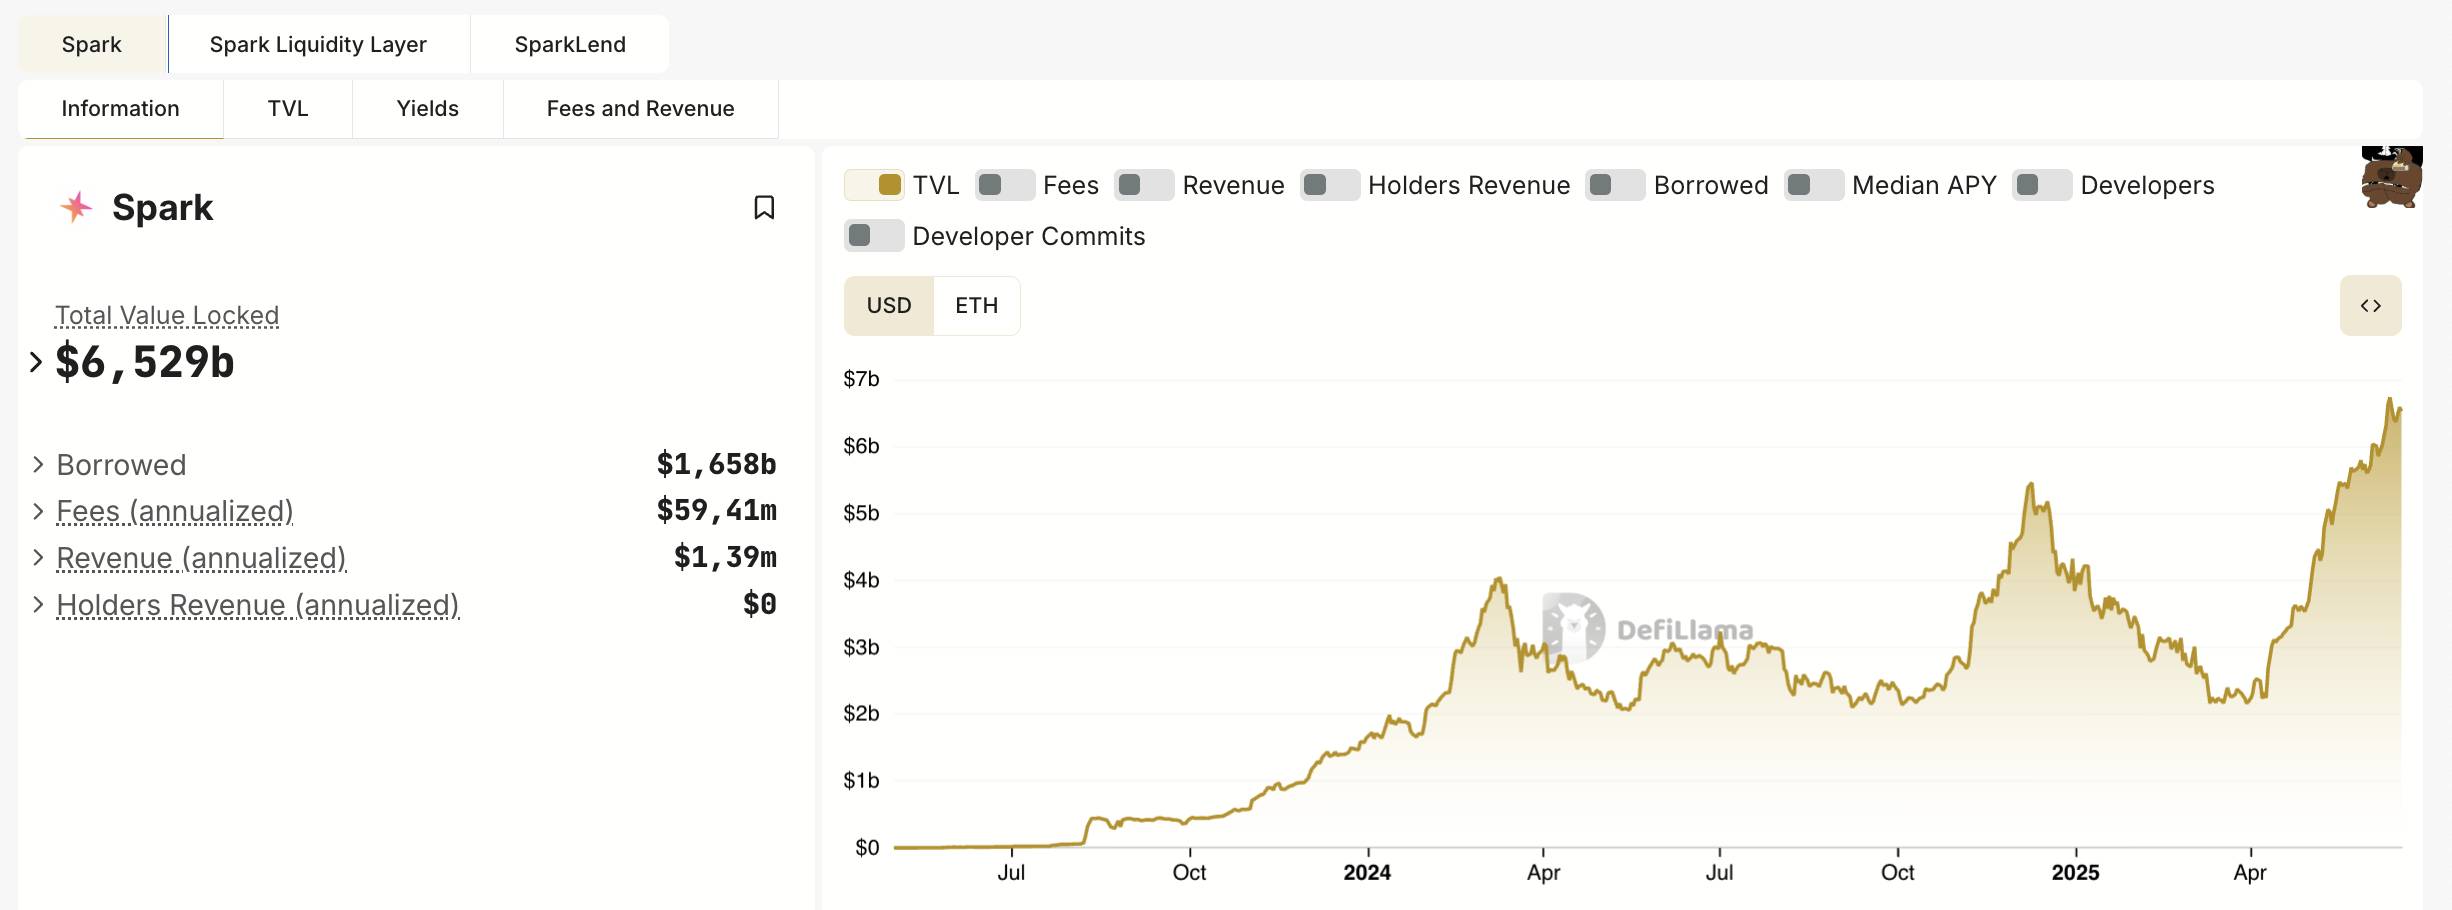The height and width of the screenshot is (910, 2452).
Task: Click the $59,41m fees value
Action: pos(716,510)
